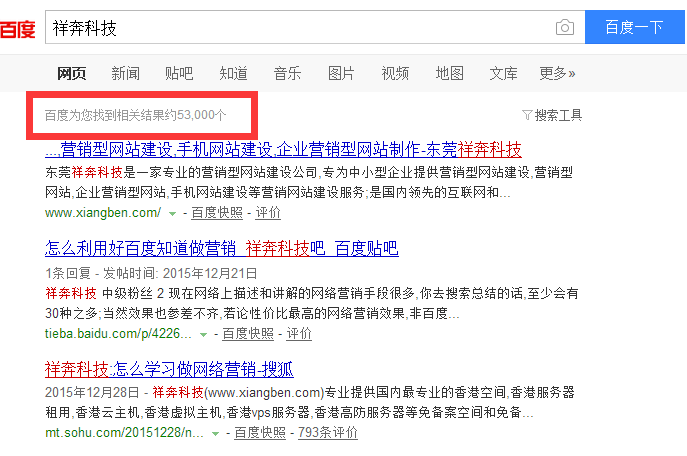This screenshot has height=456, width=687.
Task: Open 祥奔科技:怎么学习做网络营销-搜狐 result
Action: [169, 369]
